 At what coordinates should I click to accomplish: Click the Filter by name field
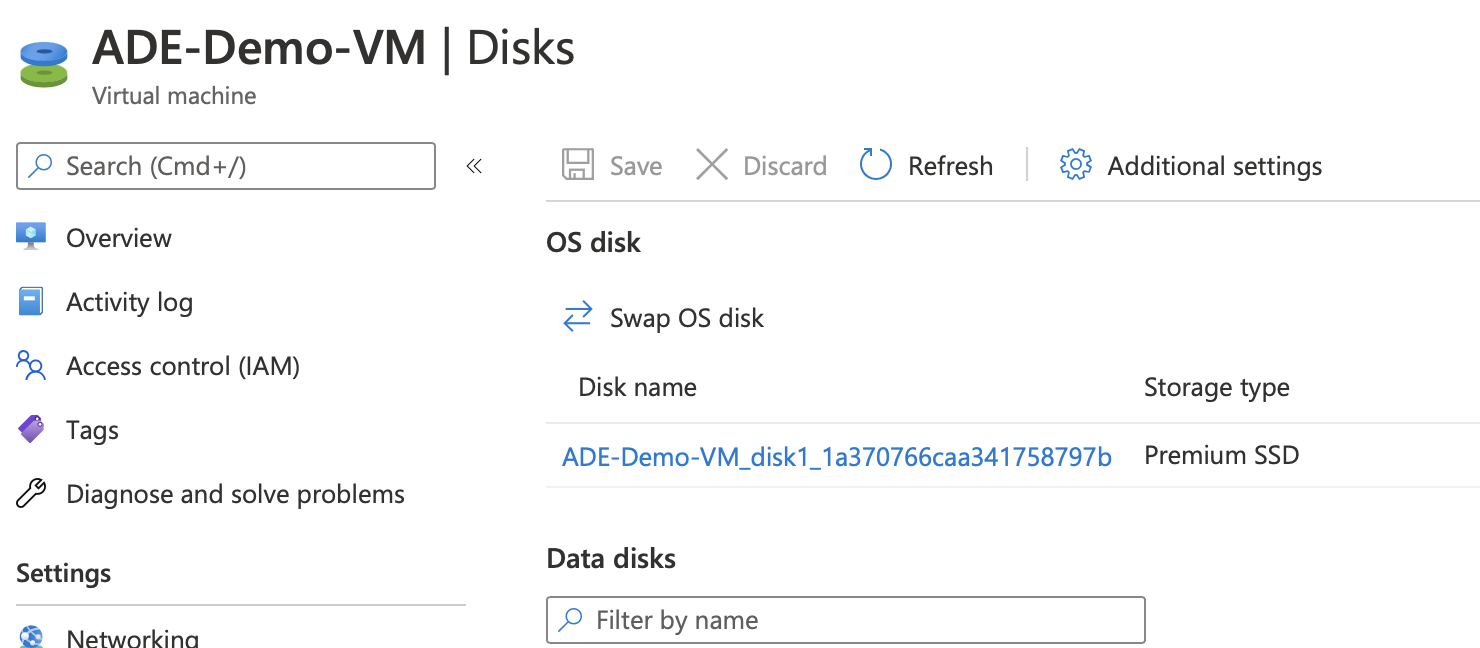846,620
